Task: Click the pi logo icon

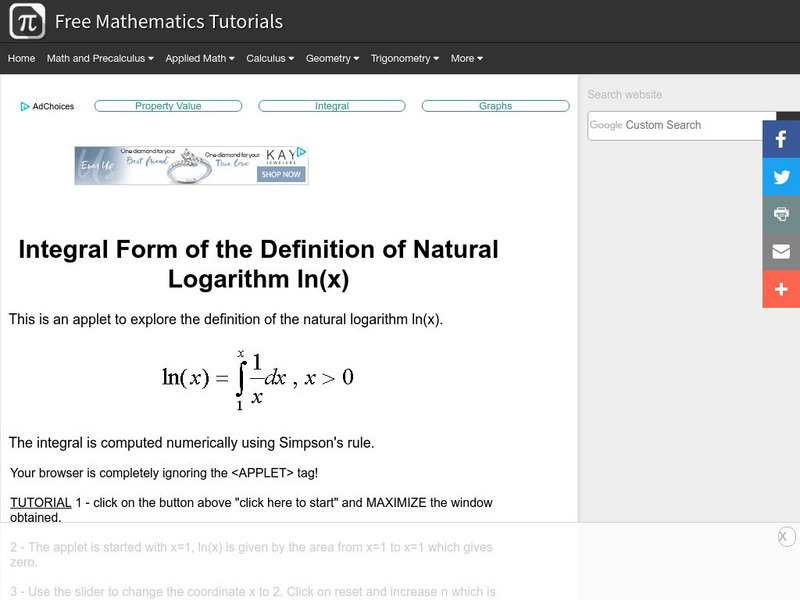Action: [27, 21]
